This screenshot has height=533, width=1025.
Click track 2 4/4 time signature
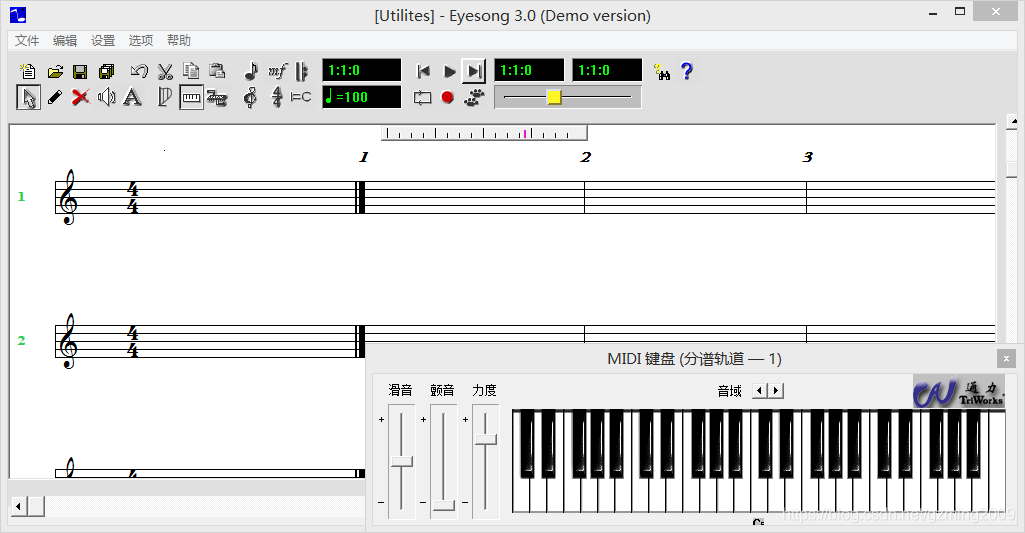pos(133,341)
